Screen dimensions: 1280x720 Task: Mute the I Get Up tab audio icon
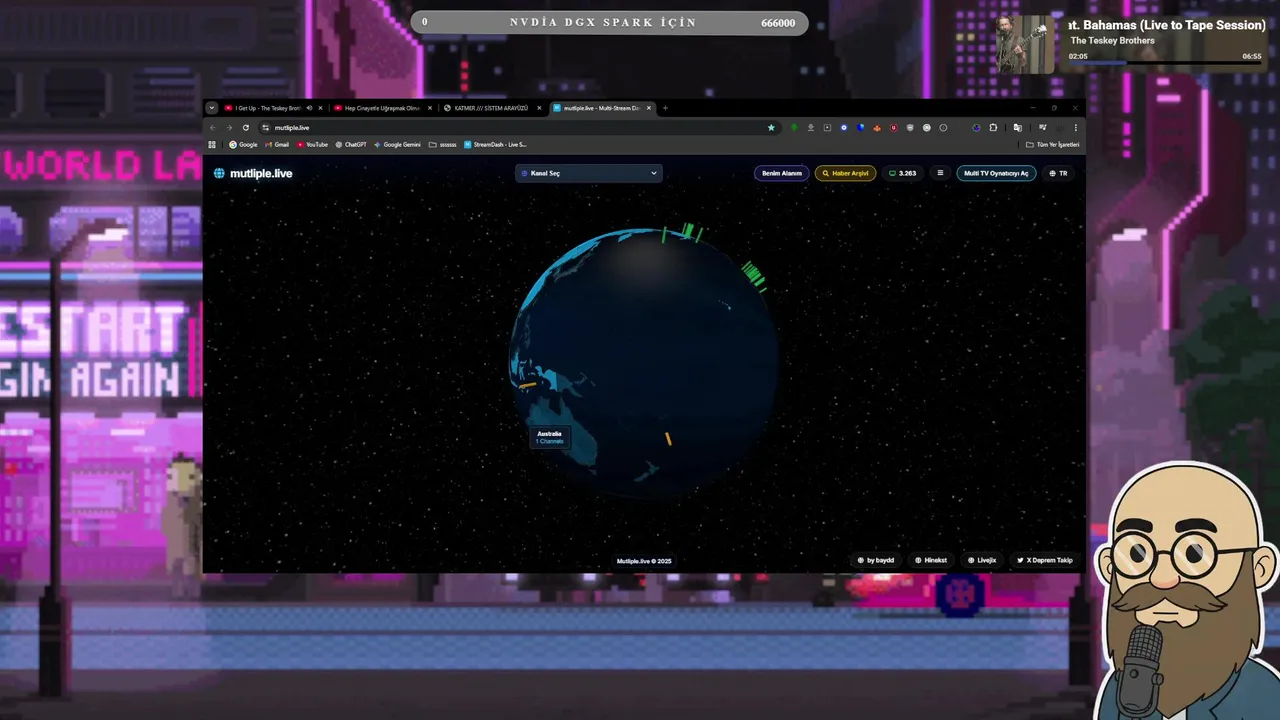[x=309, y=108]
